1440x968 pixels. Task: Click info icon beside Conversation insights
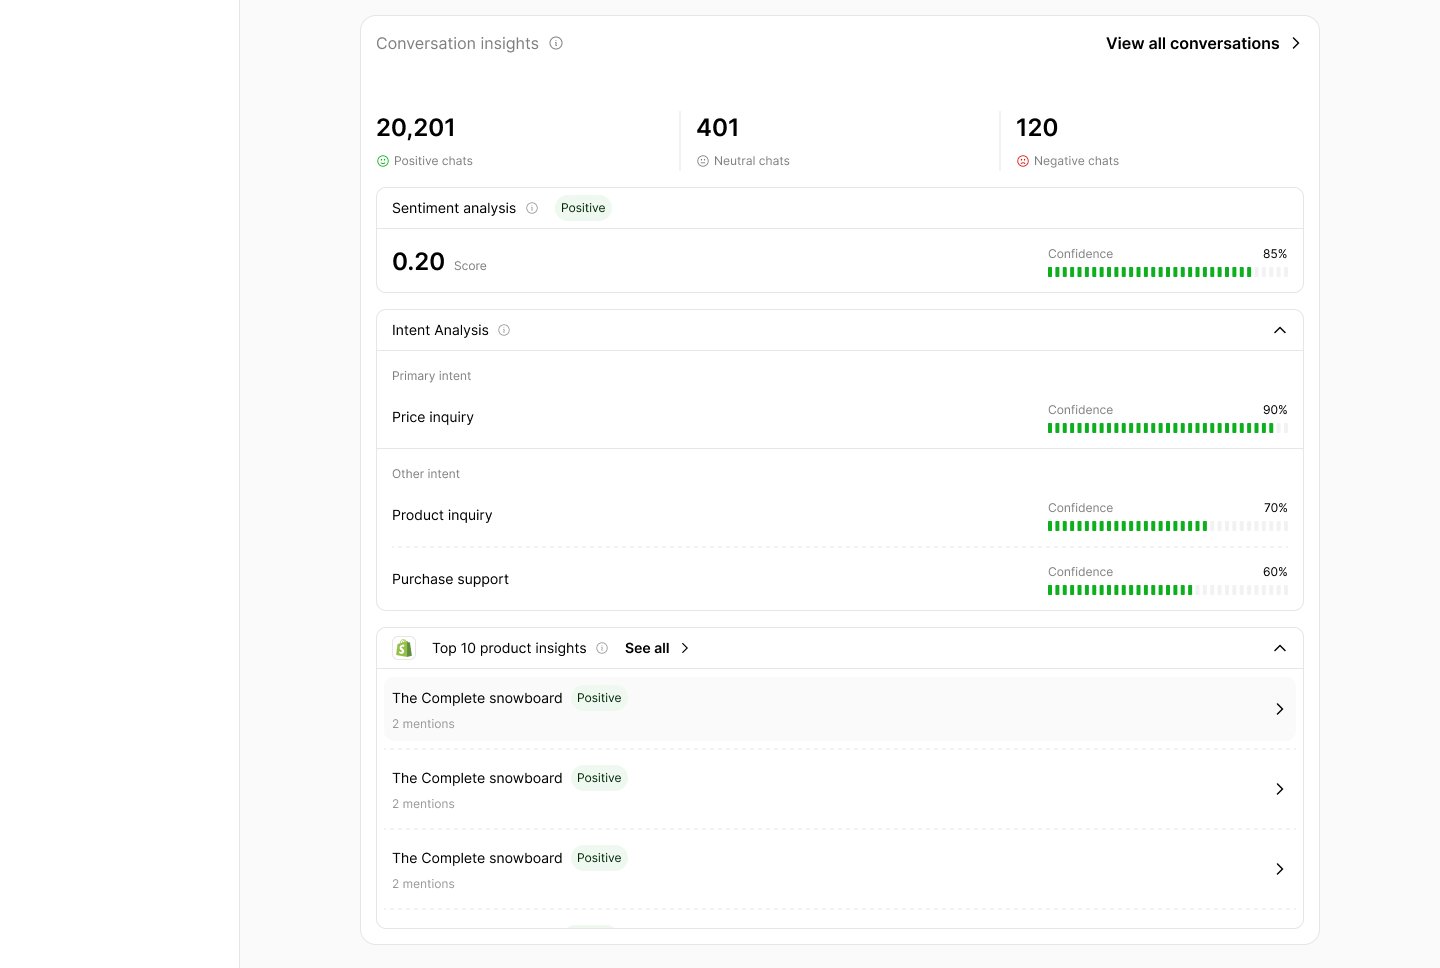(556, 43)
